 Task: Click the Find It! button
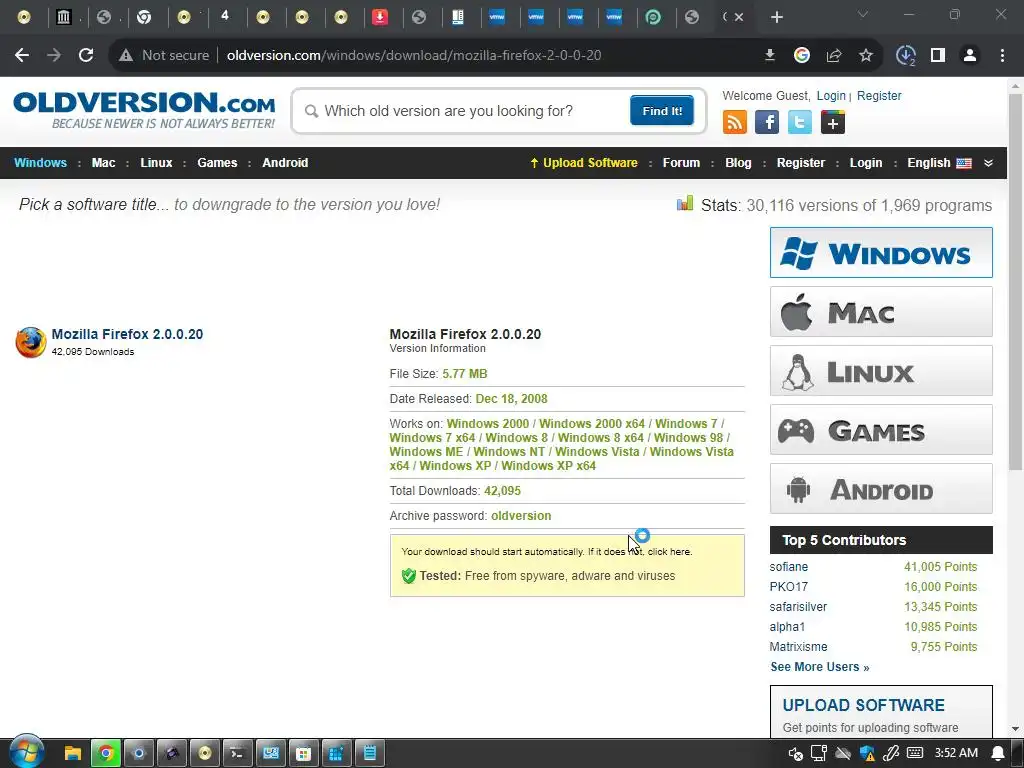coord(662,110)
